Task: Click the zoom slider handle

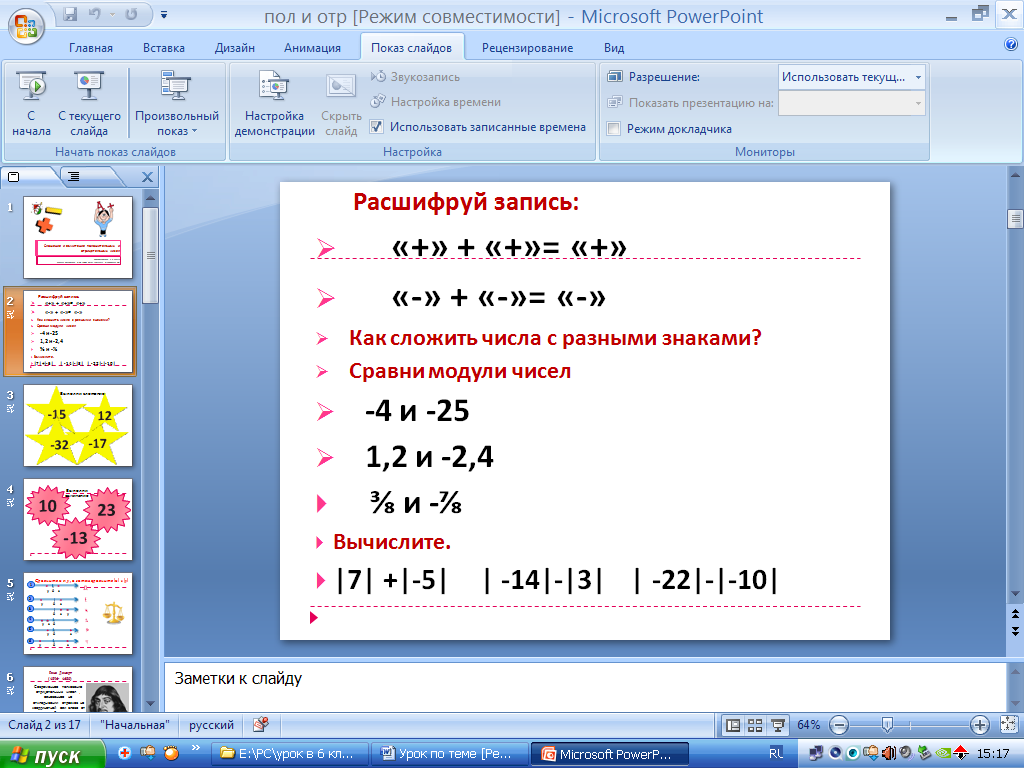Action: click(887, 725)
